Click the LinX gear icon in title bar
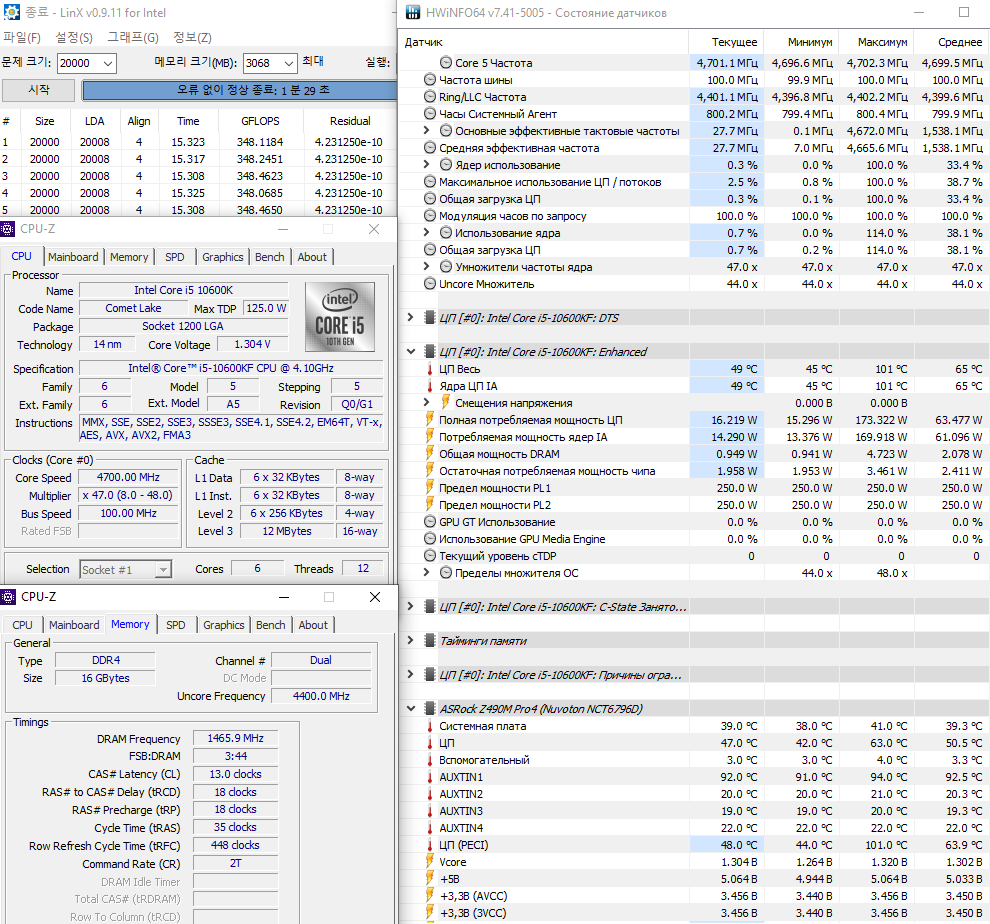Viewport: 990px width, 924px height. (12, 12)
